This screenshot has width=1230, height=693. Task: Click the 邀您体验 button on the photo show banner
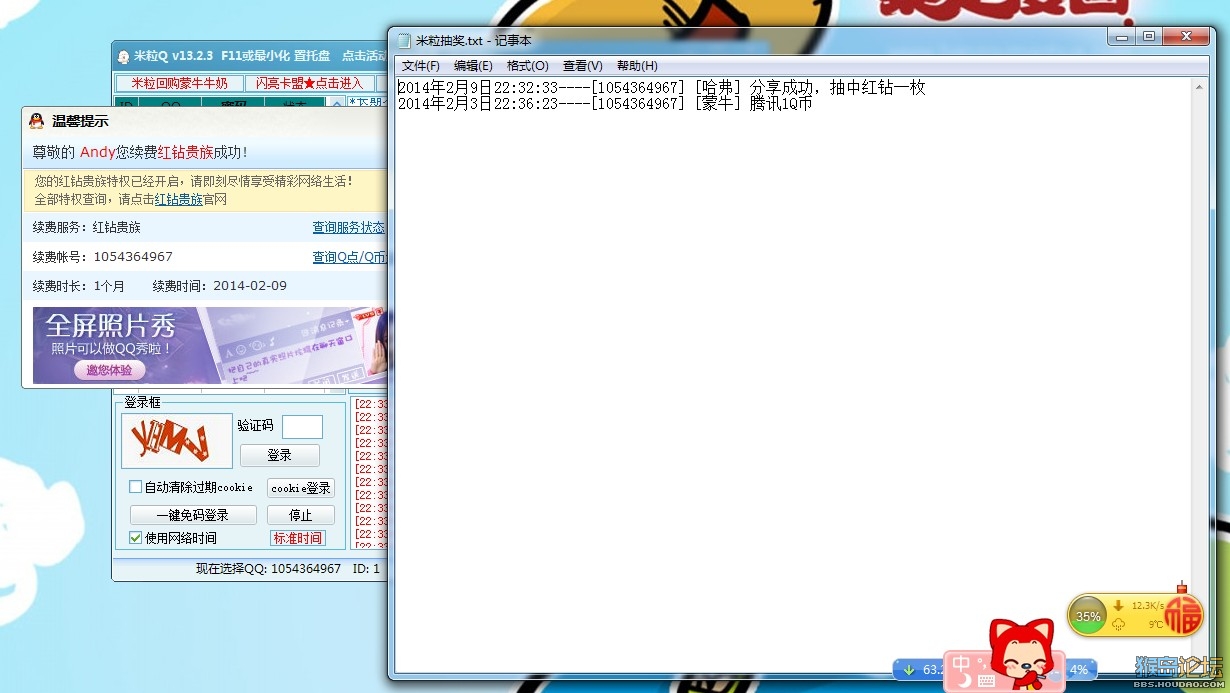tap(109, 370)
